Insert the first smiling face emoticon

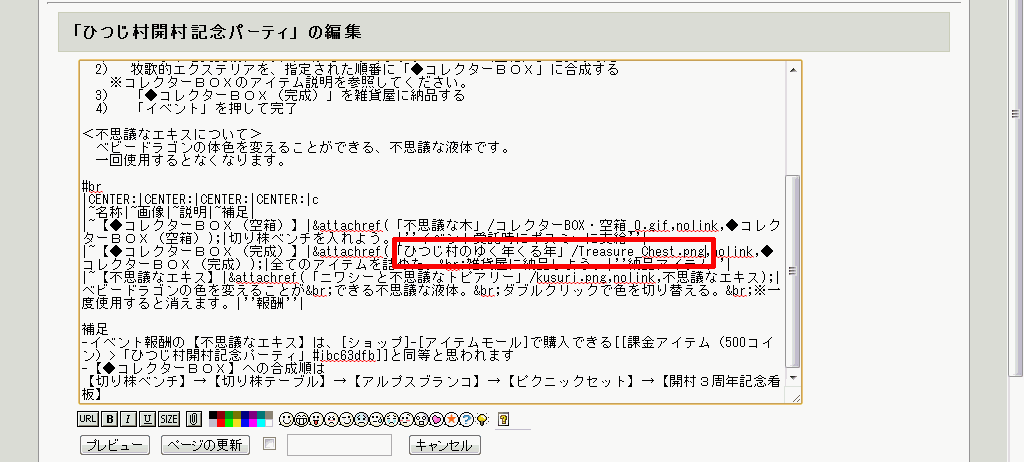coord(286,419)
